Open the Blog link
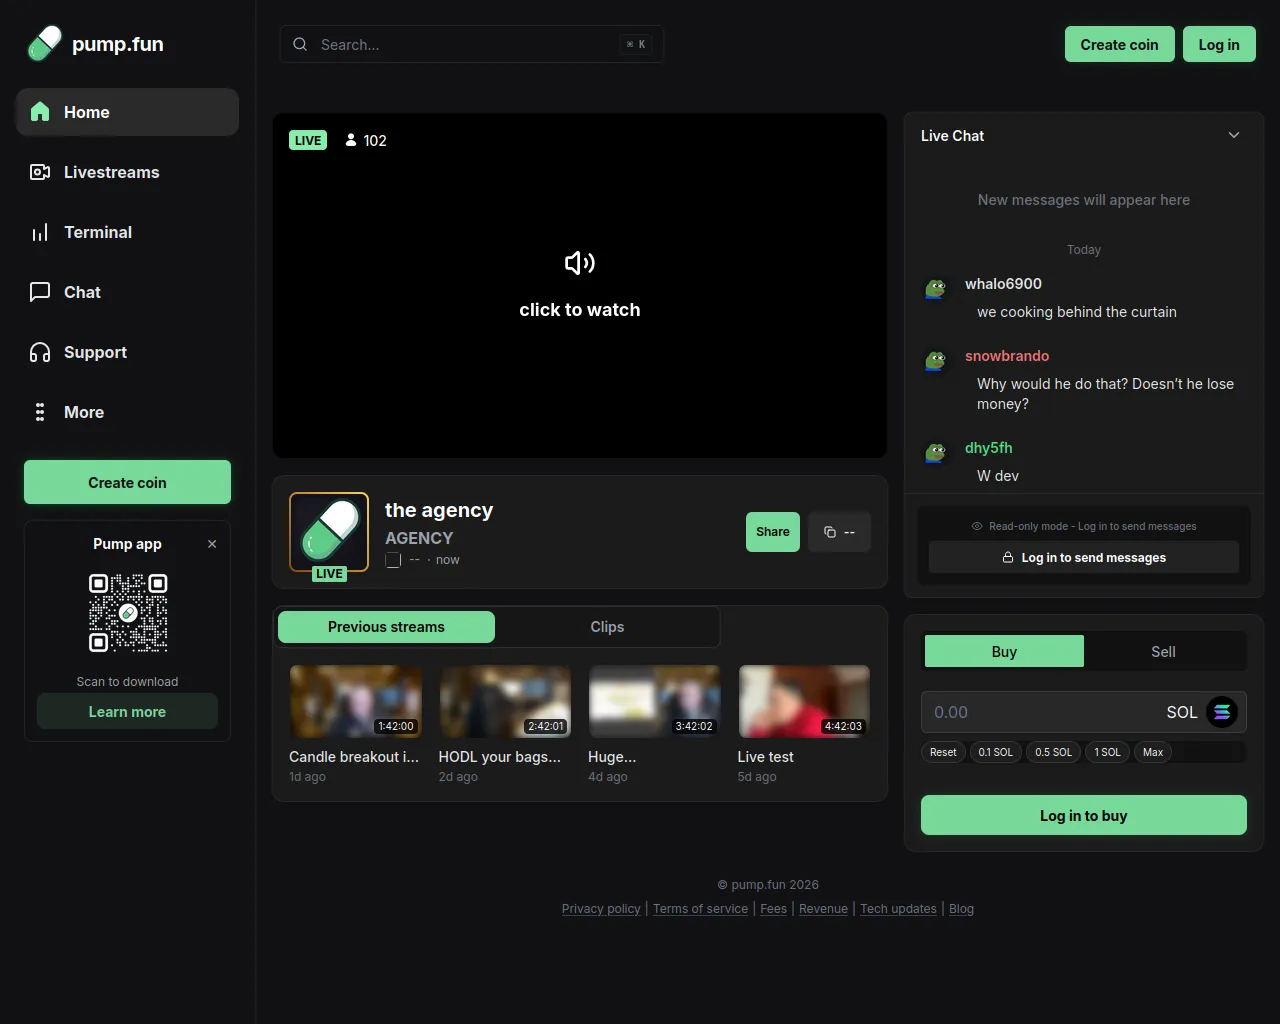1280x1024 pixels. point(961,909)
